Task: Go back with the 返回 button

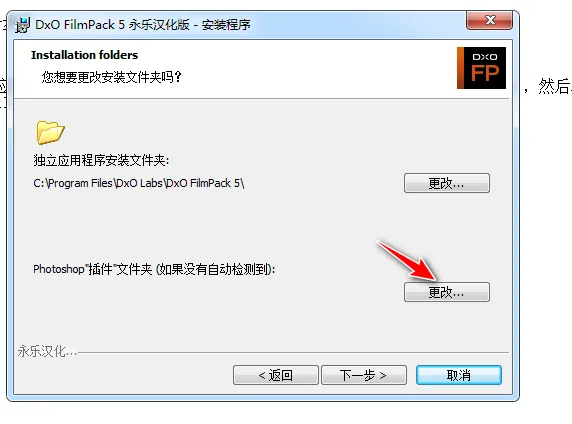Action: click(276, 375)
